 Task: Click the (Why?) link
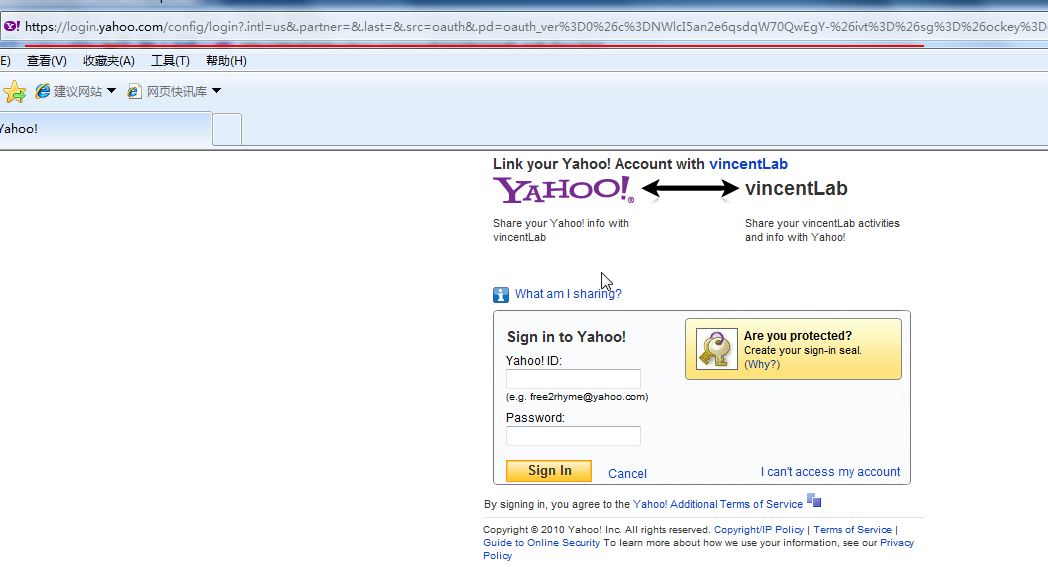(762, 364)
